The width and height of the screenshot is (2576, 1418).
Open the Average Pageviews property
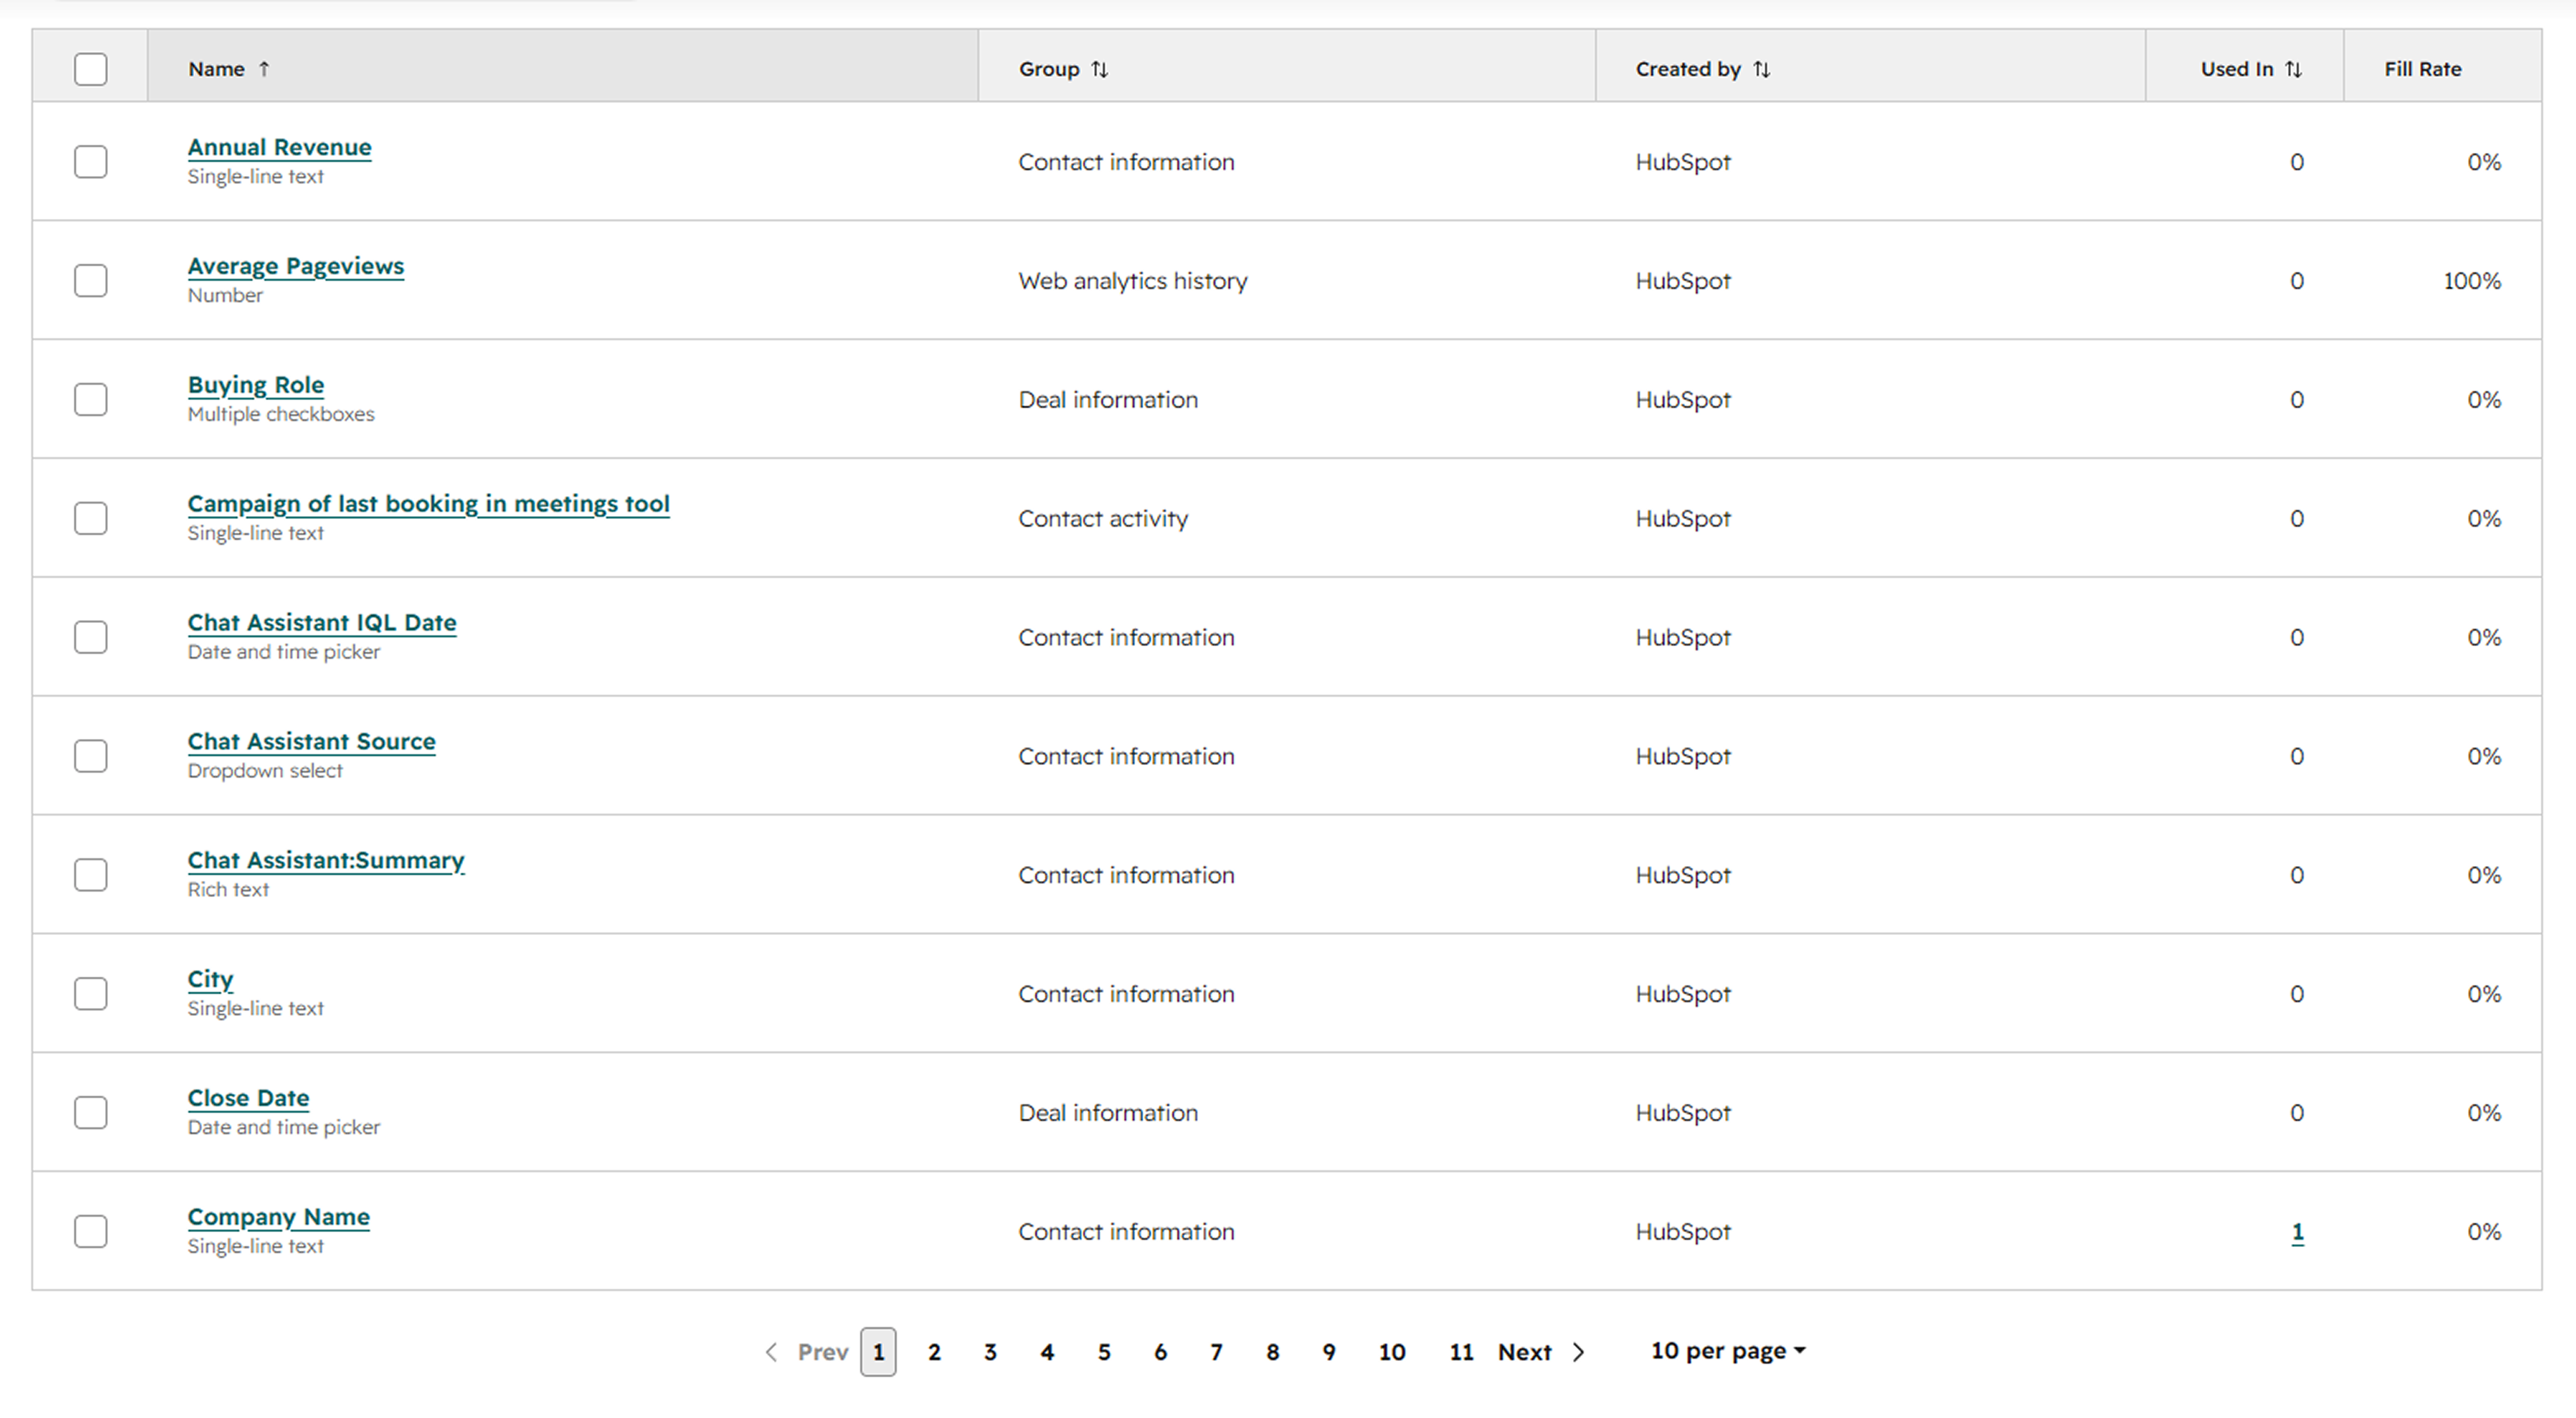coord(296,266)
